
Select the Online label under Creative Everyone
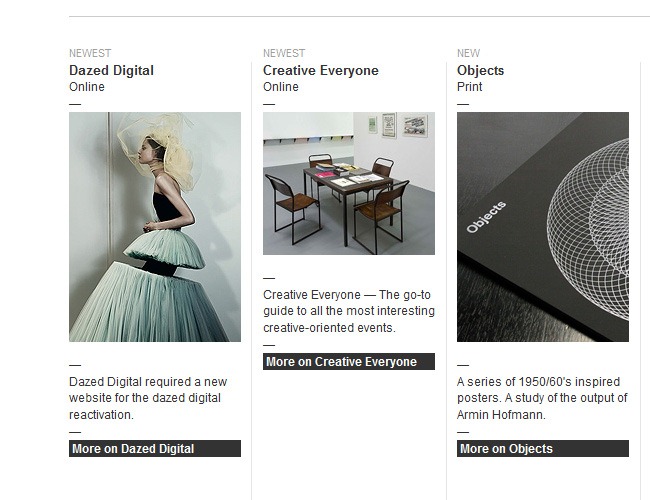281,87
